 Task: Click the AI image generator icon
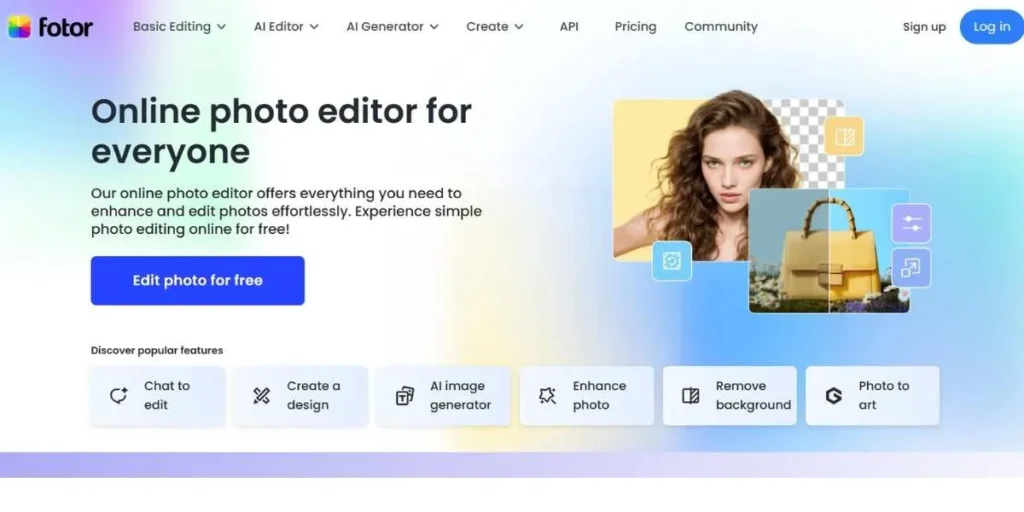[405, 396]
